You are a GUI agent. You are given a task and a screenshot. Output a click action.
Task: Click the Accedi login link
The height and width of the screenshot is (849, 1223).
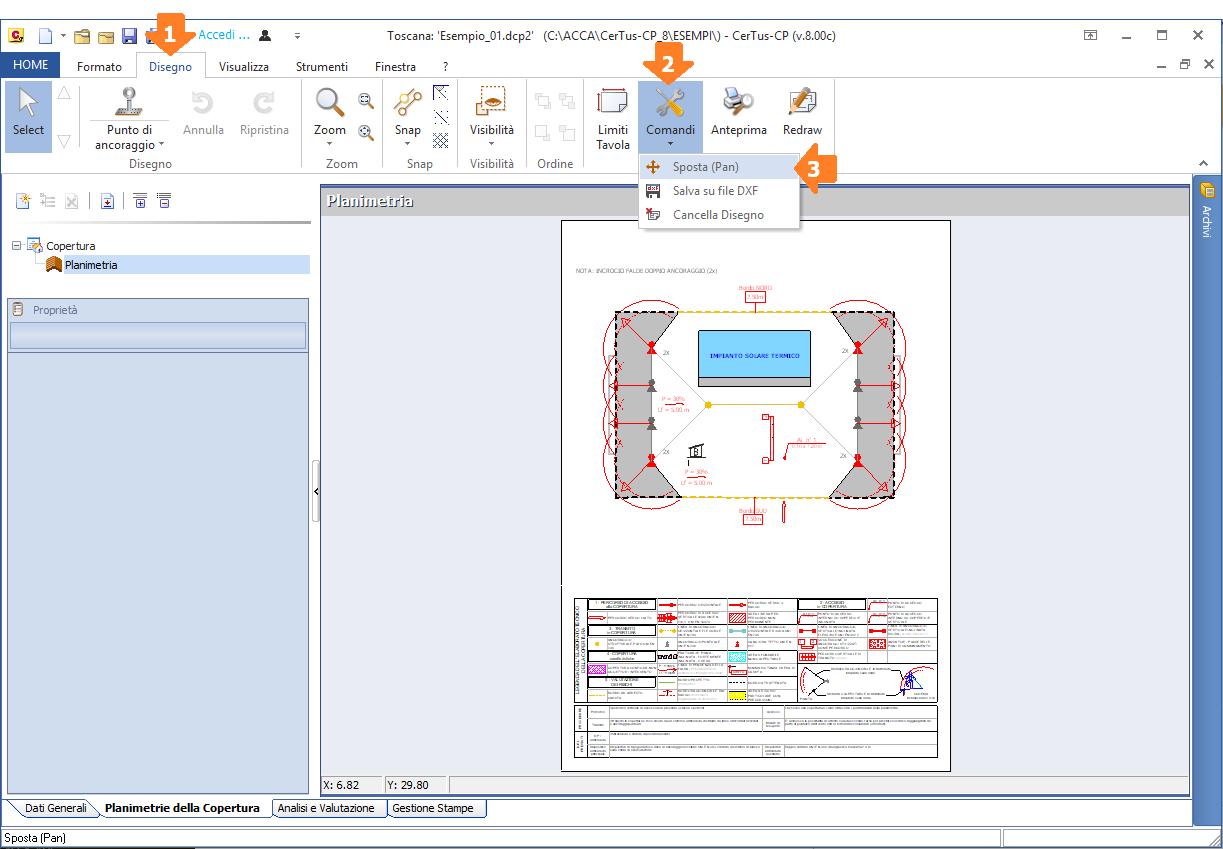click(x=223, y=35)
